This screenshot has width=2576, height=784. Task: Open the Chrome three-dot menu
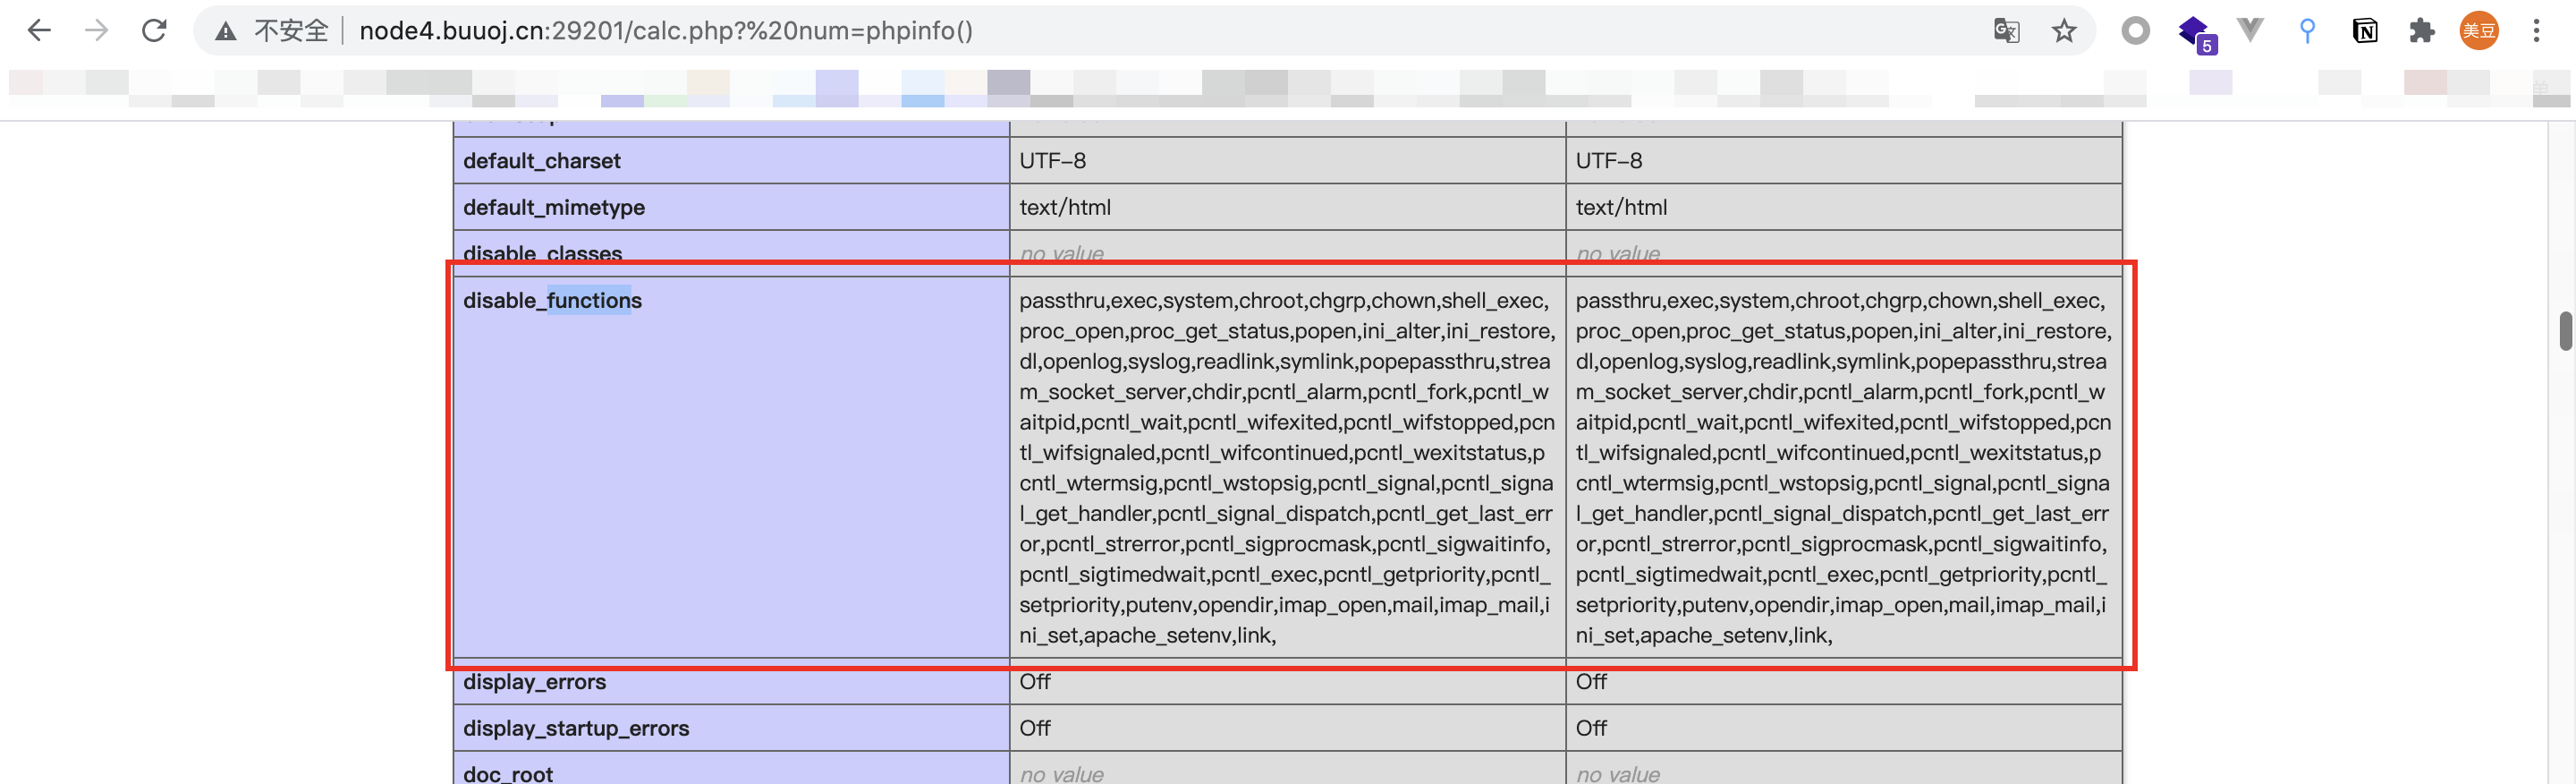2536,31
